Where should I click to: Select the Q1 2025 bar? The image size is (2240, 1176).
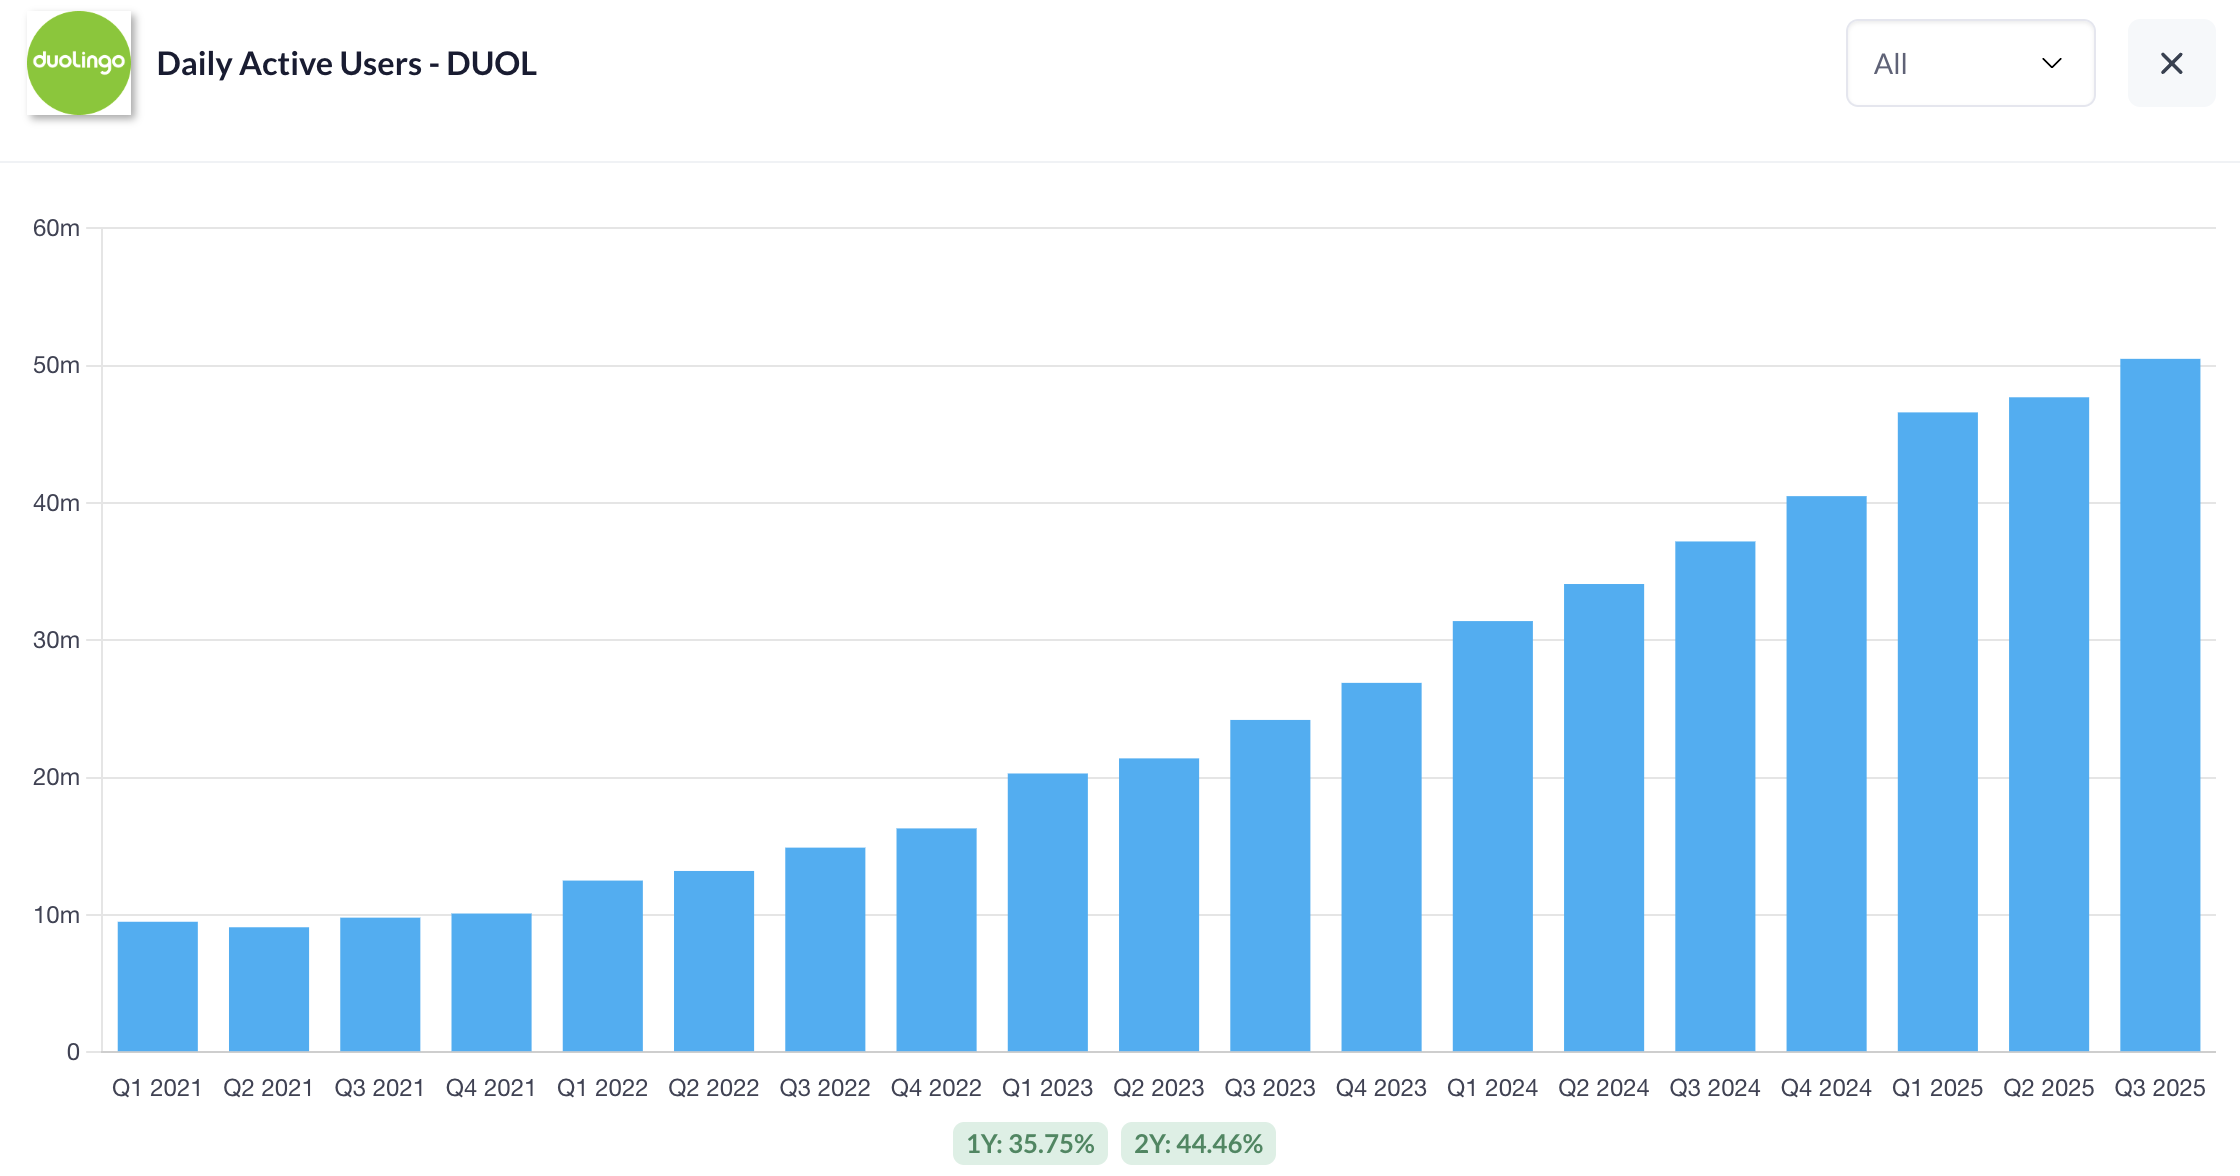[x=1937, y=731]
